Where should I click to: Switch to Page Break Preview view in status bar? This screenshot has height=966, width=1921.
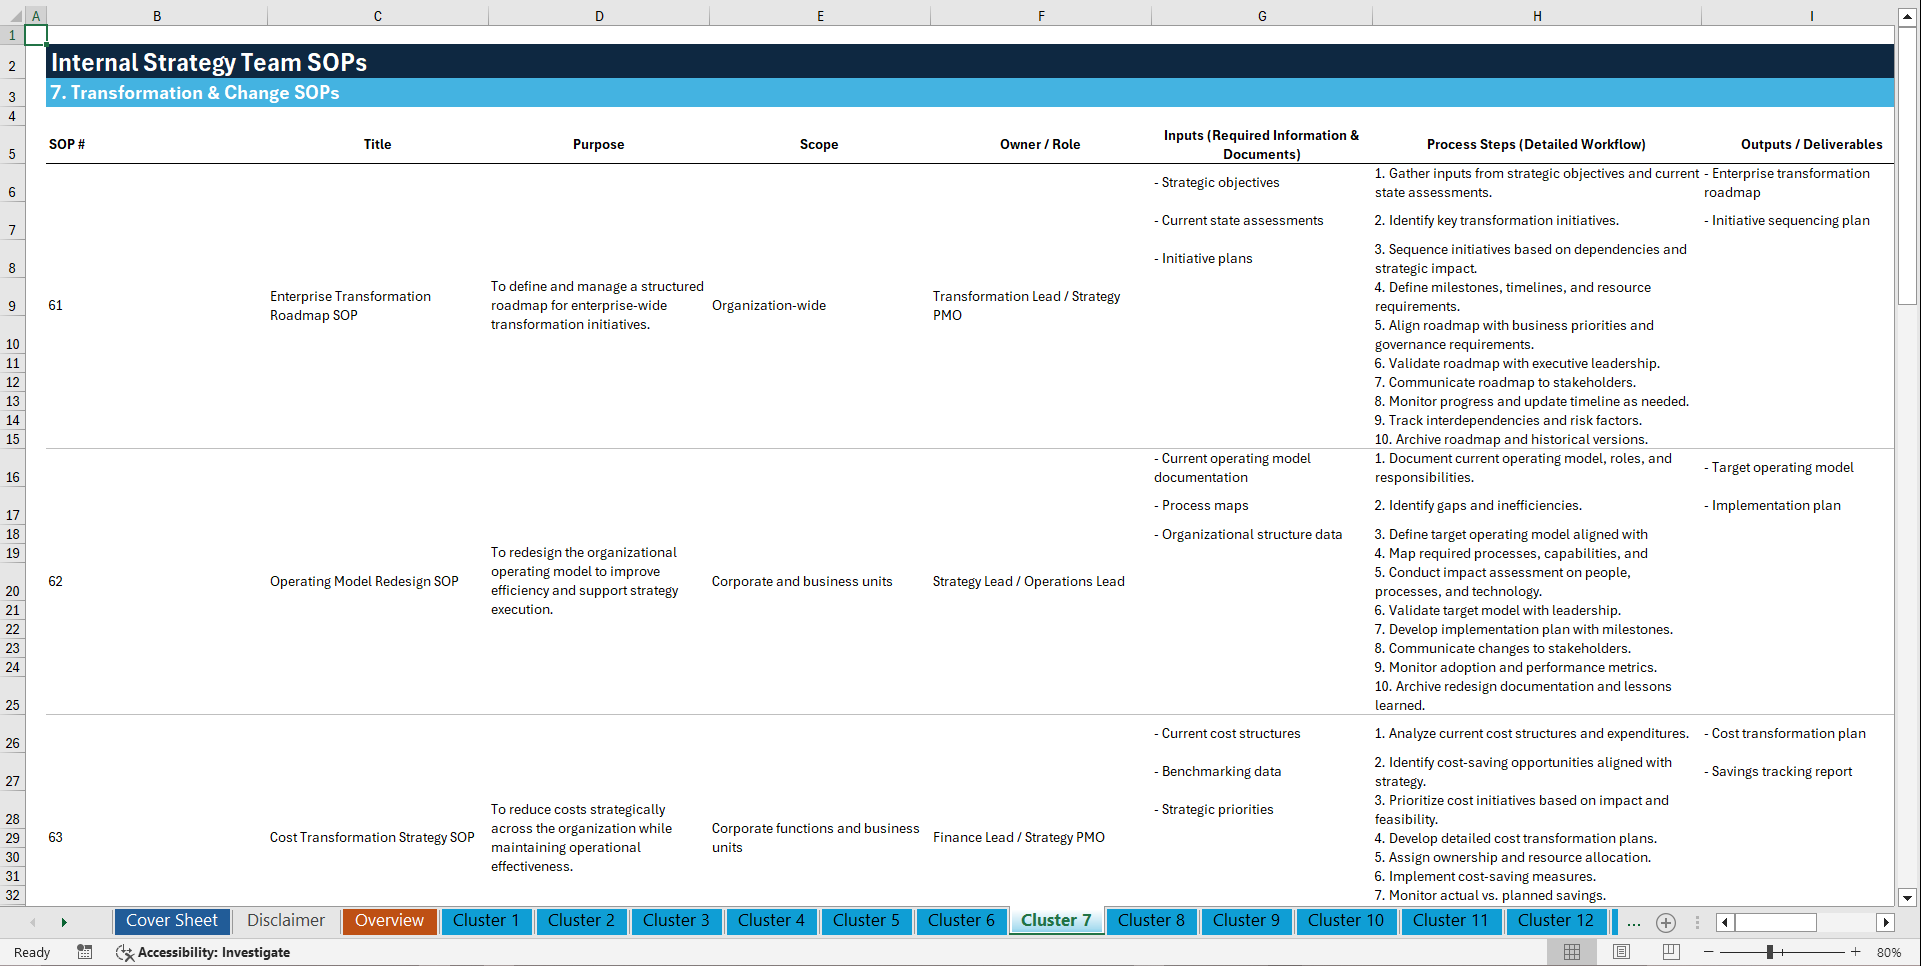pyautogui.click(x=1671, y=951)
